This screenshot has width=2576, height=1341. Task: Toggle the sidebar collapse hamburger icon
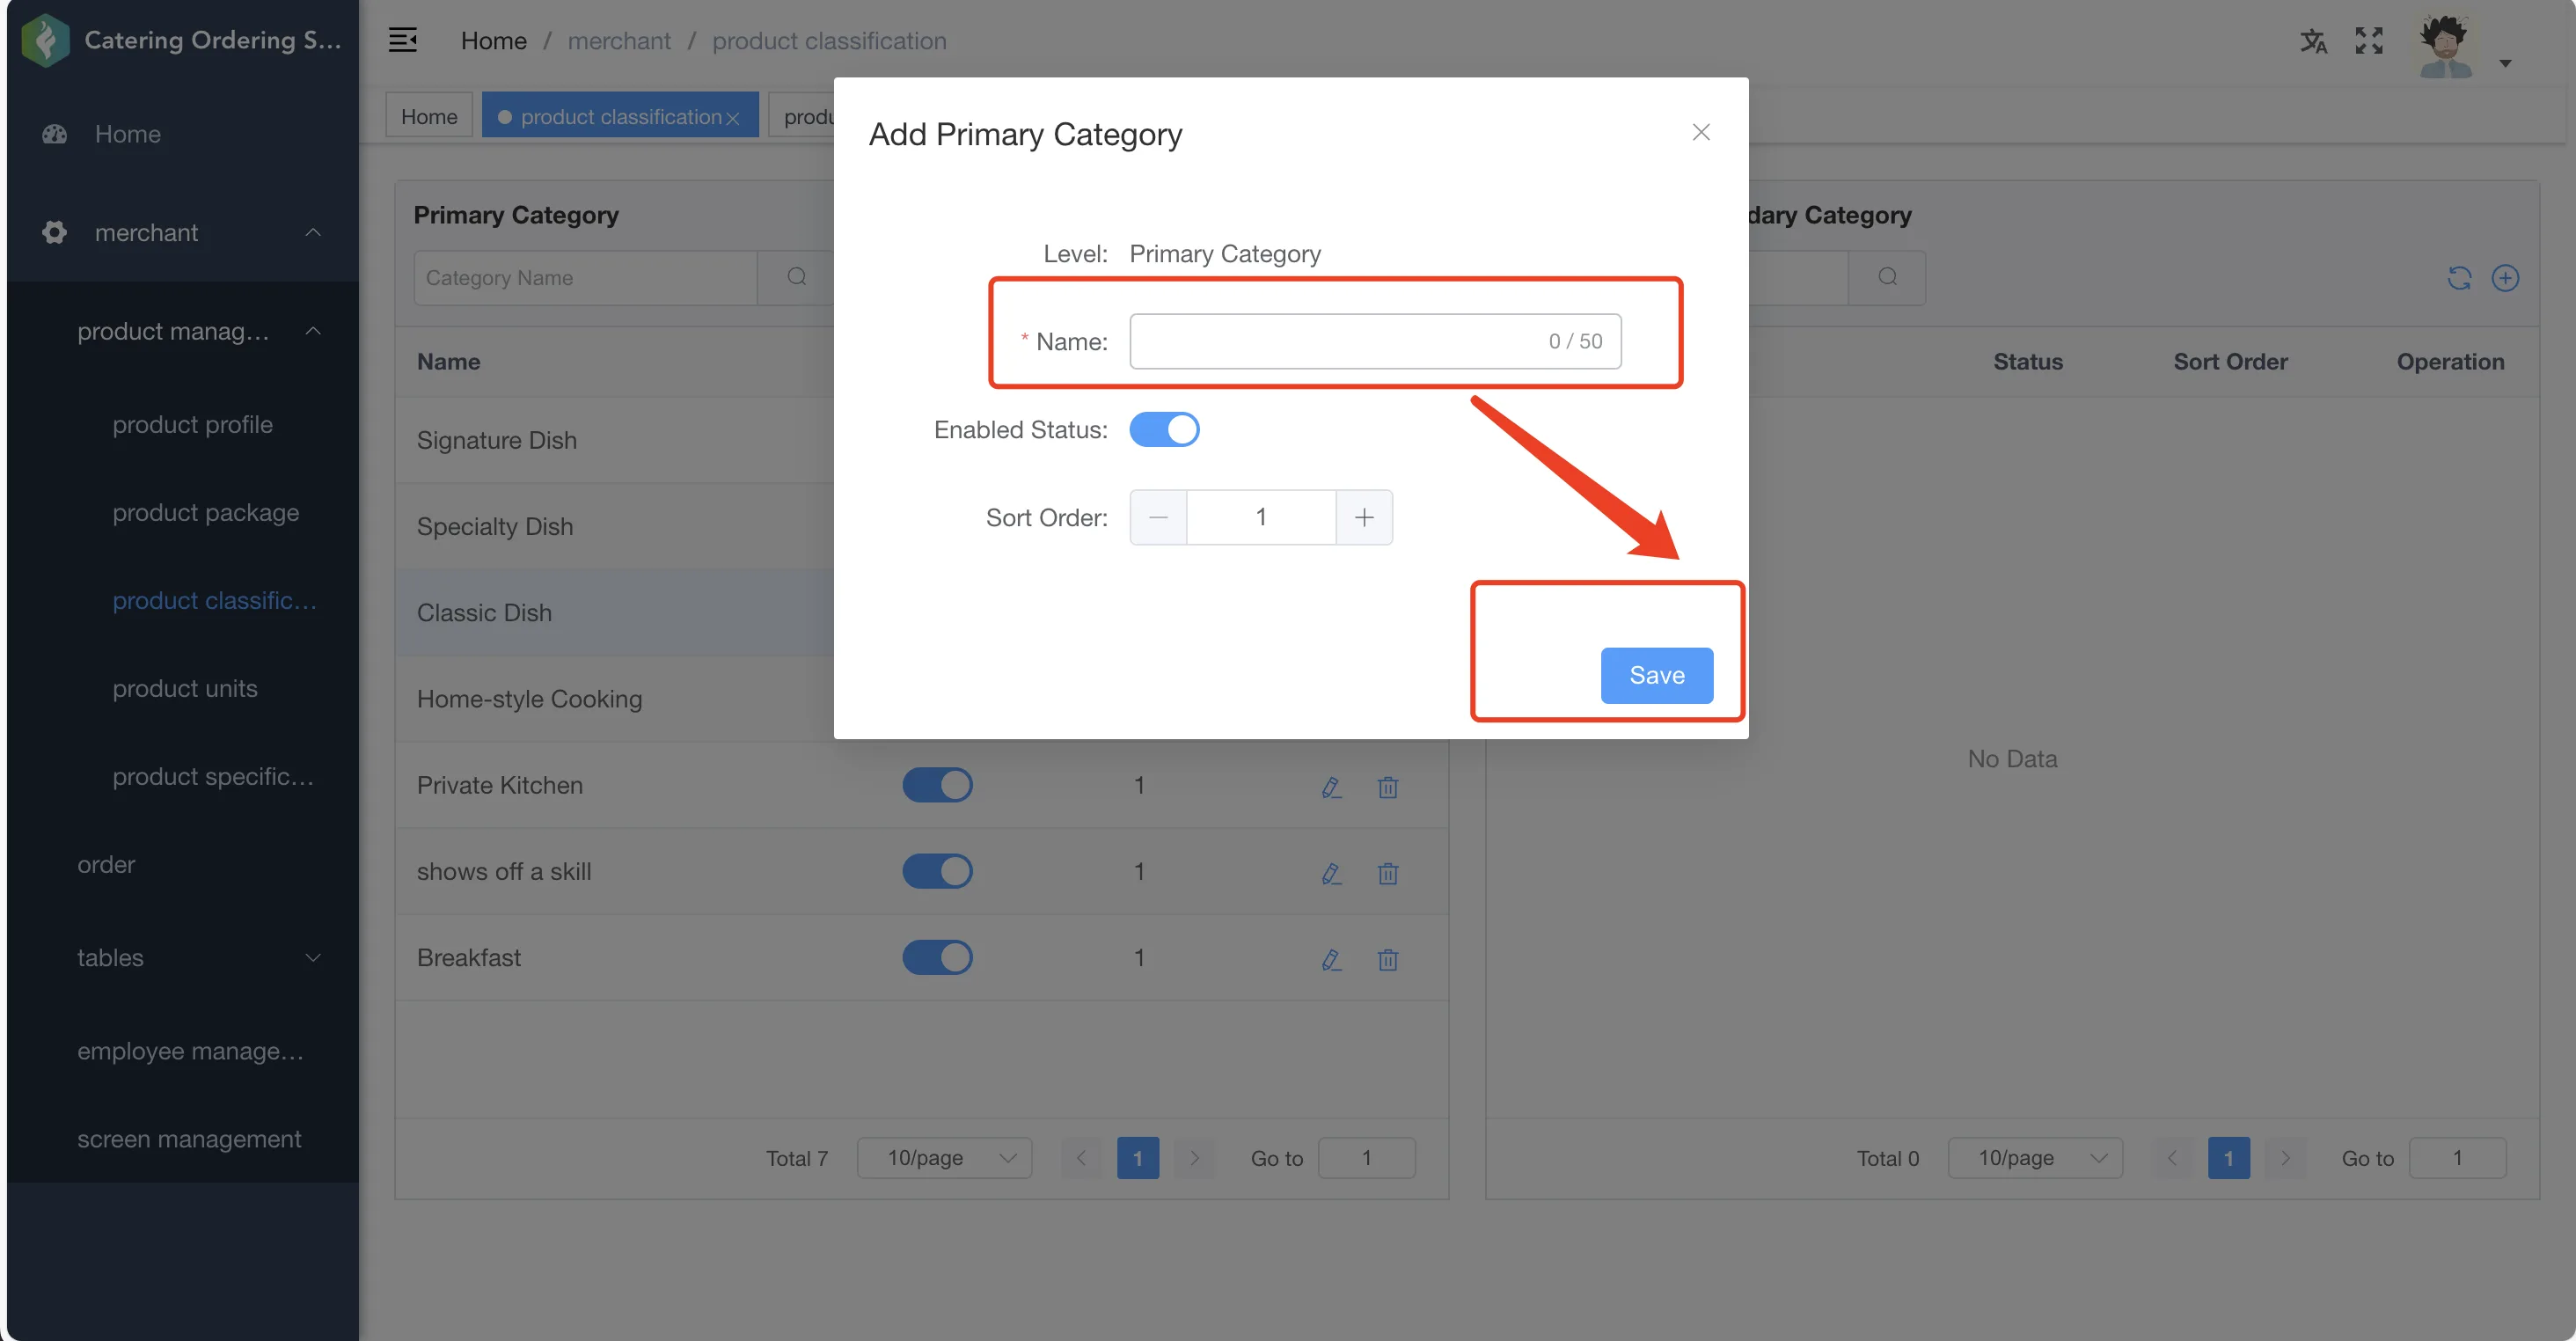tap(402, 40)
